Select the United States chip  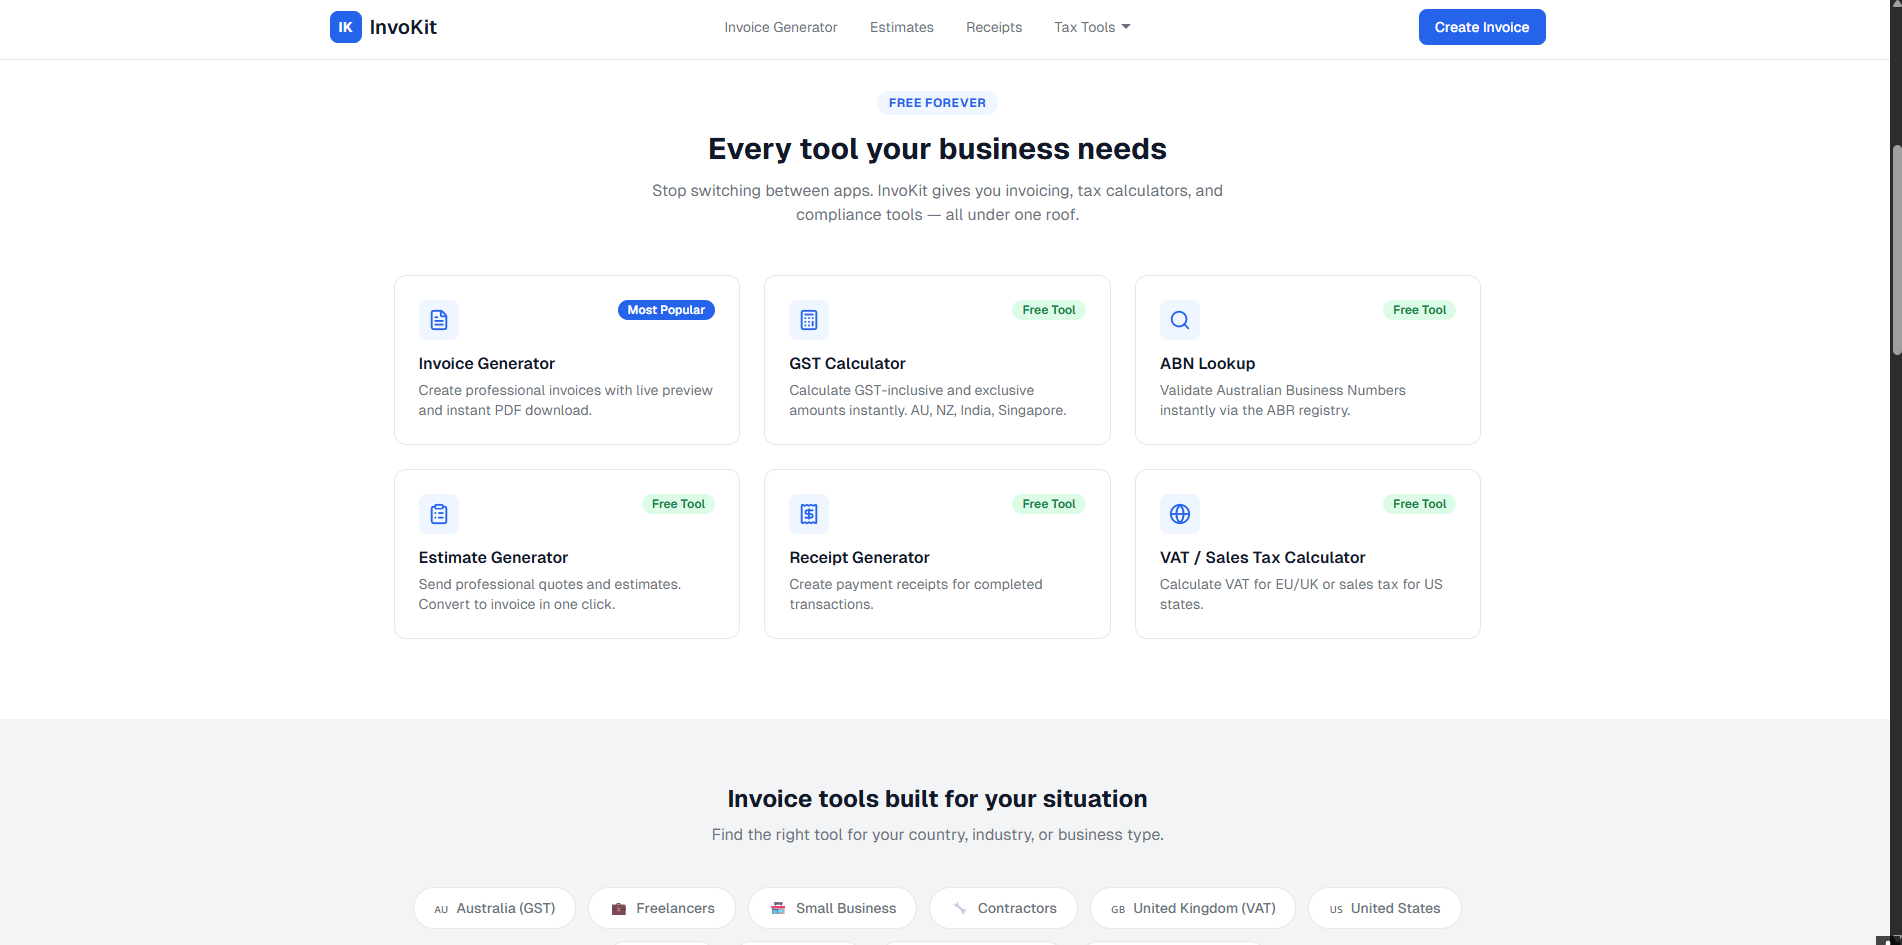(1385, 908)
